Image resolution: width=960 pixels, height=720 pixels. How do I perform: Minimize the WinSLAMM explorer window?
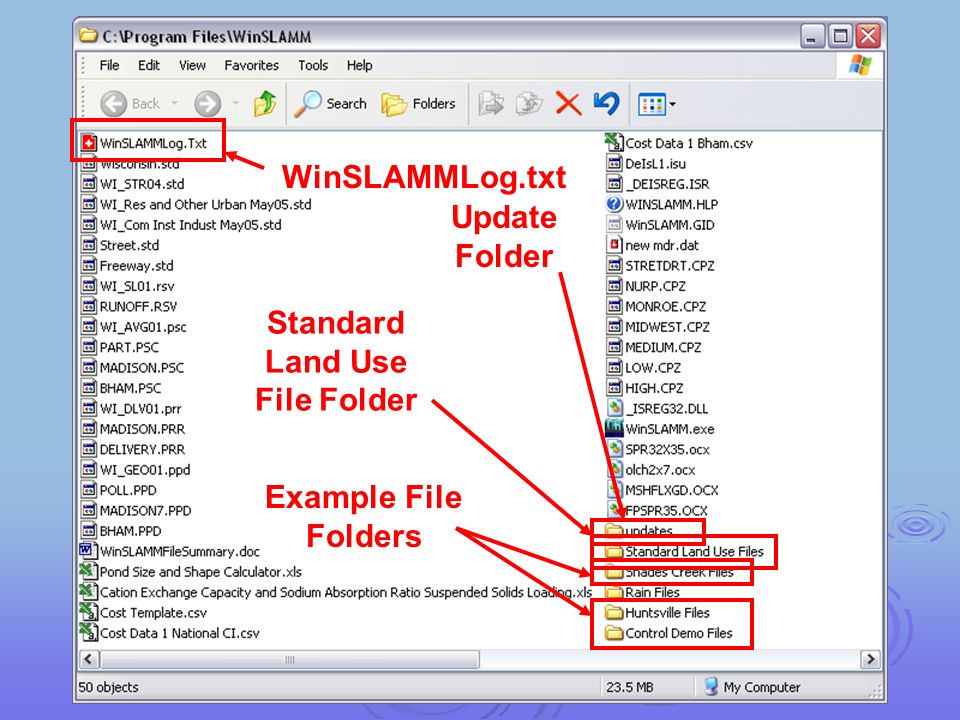coord(812,36)
